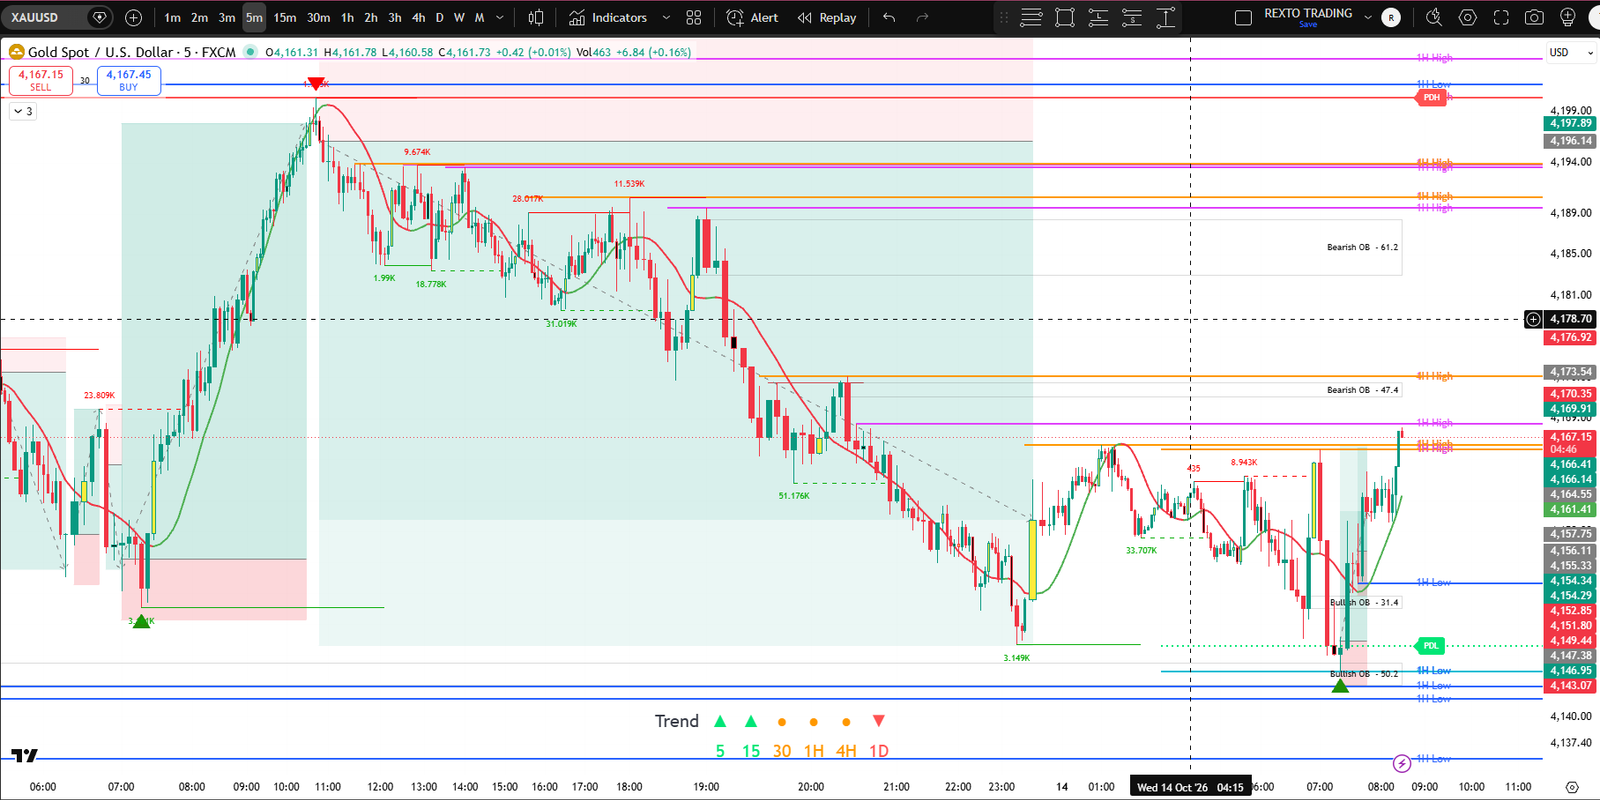Screen dimensions: 1600x800
Task: Open the quick search icon
Action: pos(1434,17)
